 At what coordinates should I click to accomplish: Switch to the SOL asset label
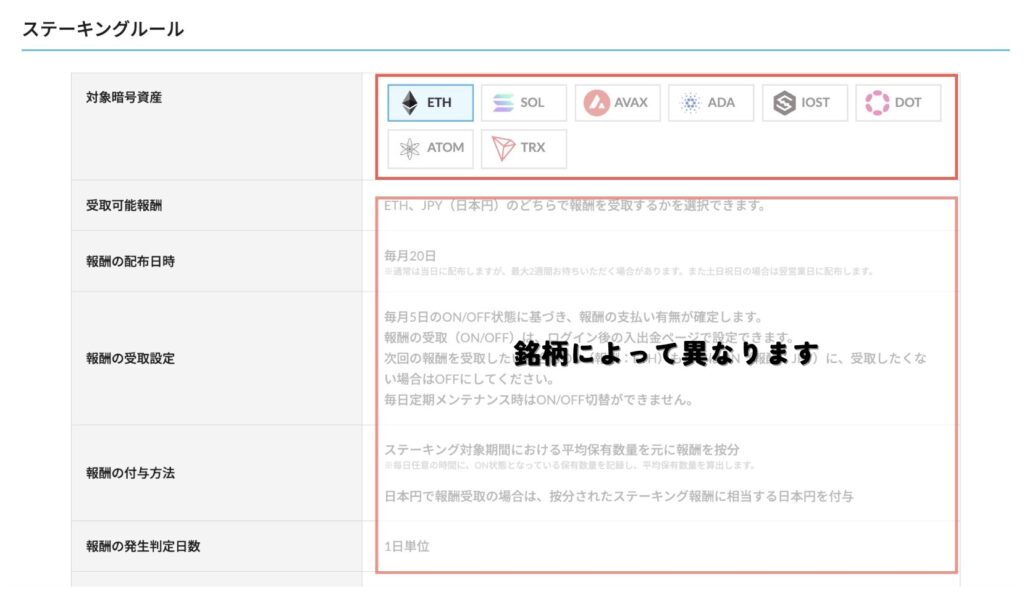(x=532, y=103)
